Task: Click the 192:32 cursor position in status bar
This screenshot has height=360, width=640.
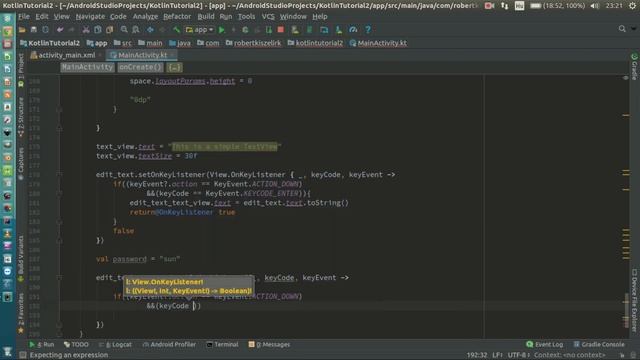Action: click(477, 355)
